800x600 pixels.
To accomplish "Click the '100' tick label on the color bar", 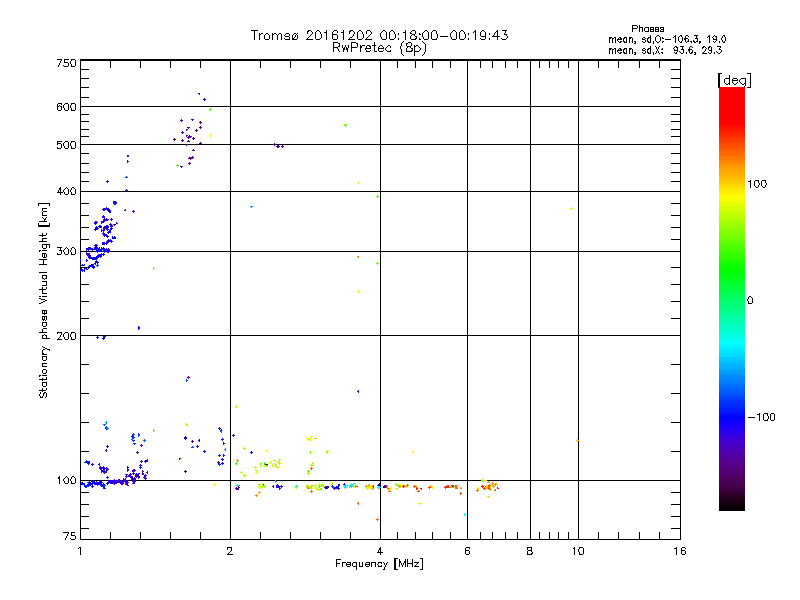I will point(757,184).
